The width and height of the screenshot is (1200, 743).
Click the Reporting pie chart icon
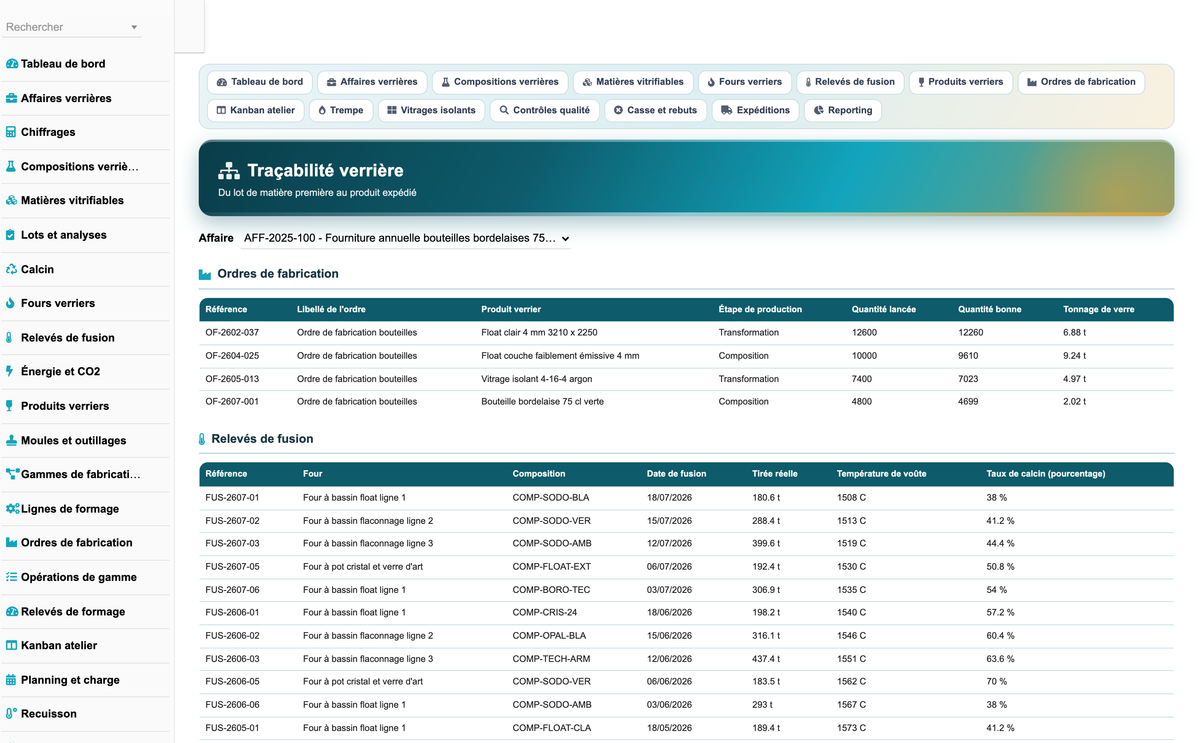coord(819,110)
